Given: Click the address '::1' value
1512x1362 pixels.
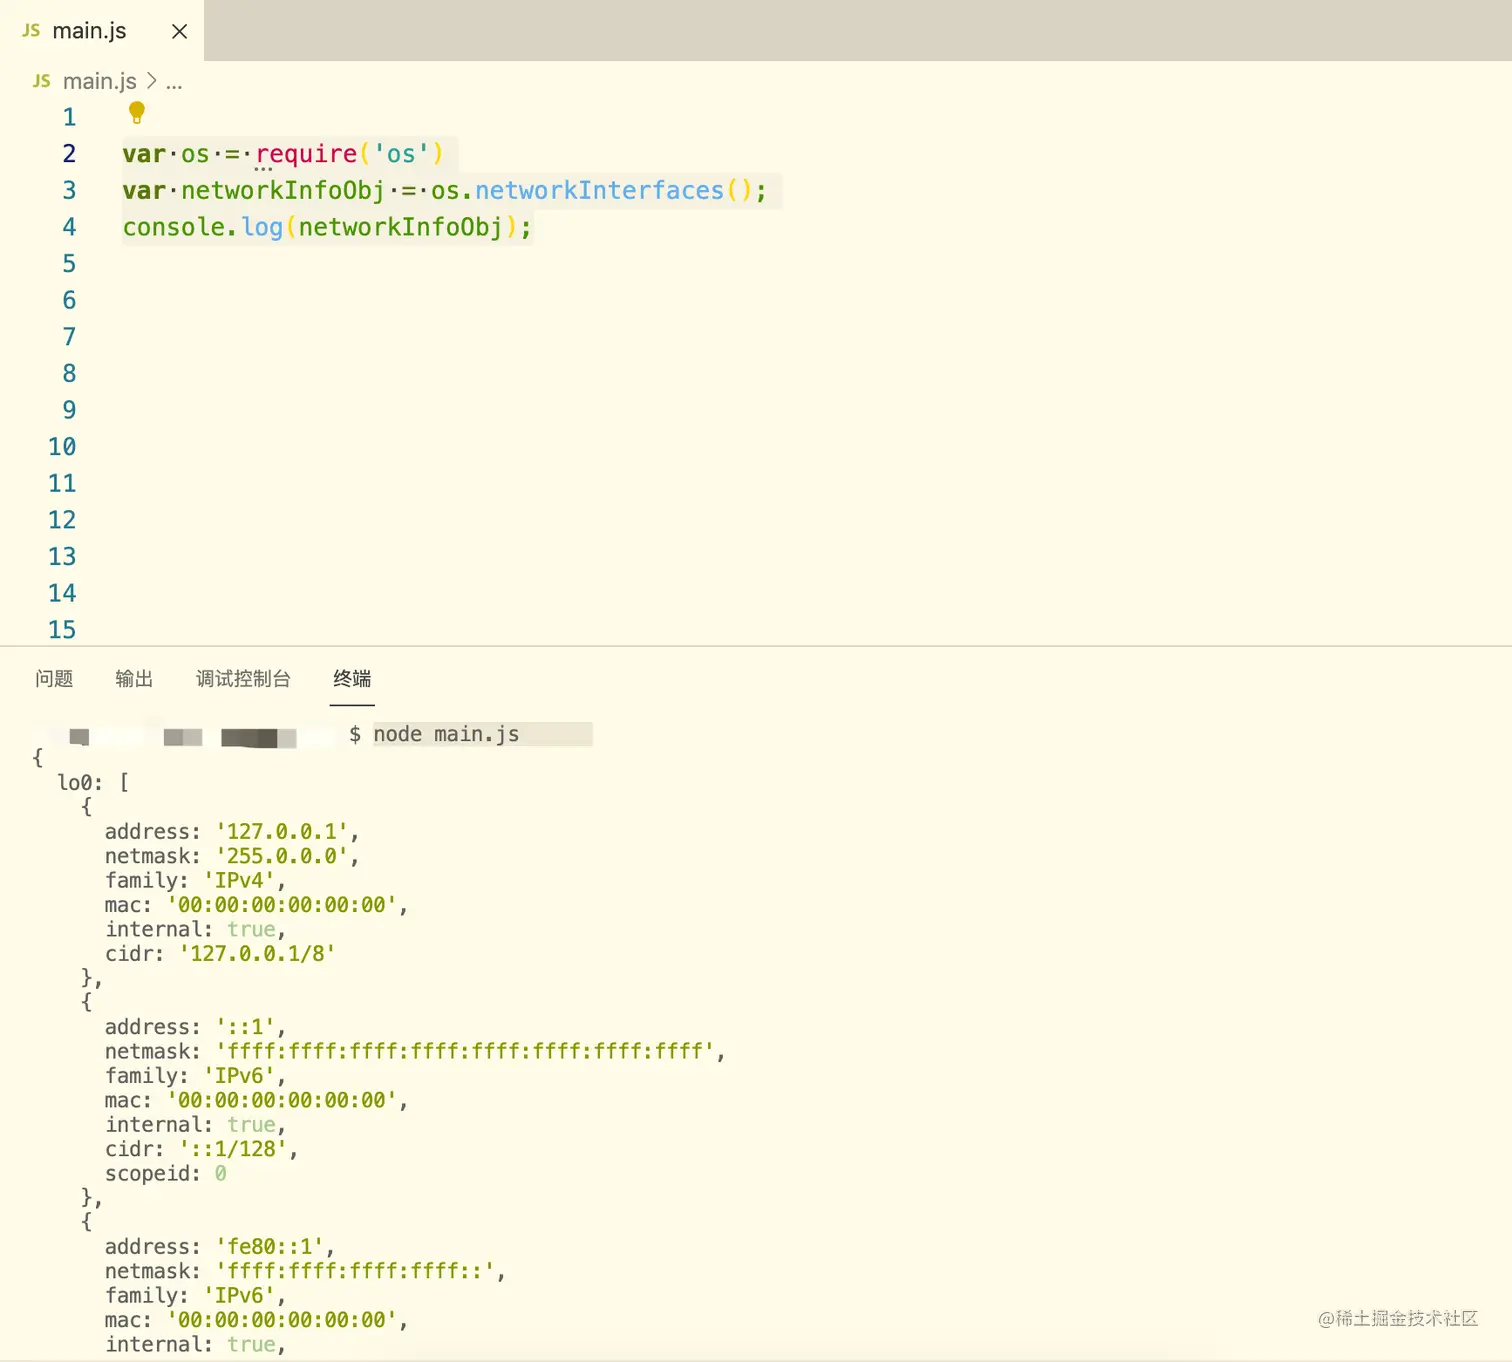Looking at the screenshot, I should 245,1027.
